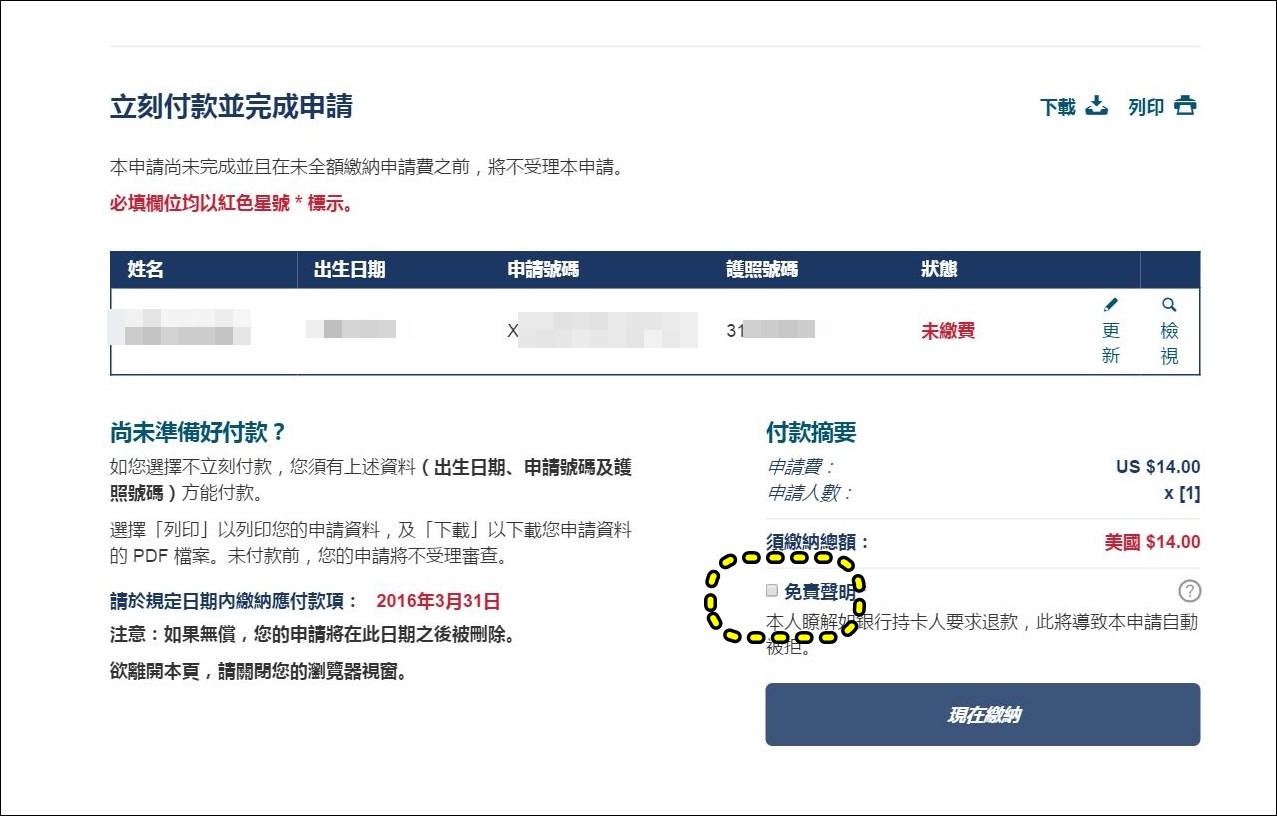The width and height of the screenshot is (1277, 816).
Task: Click the US $14.00 application fee value
Action: (1158, 467)
